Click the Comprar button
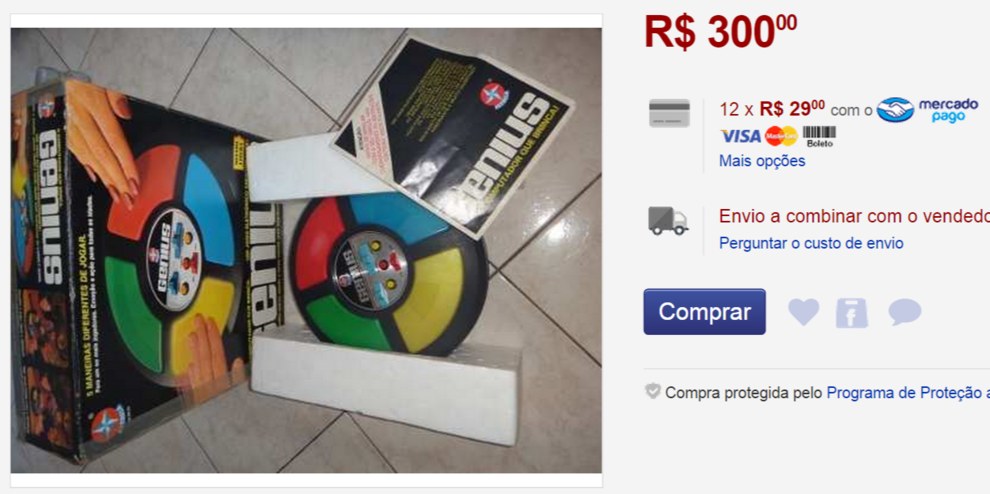 705,311
